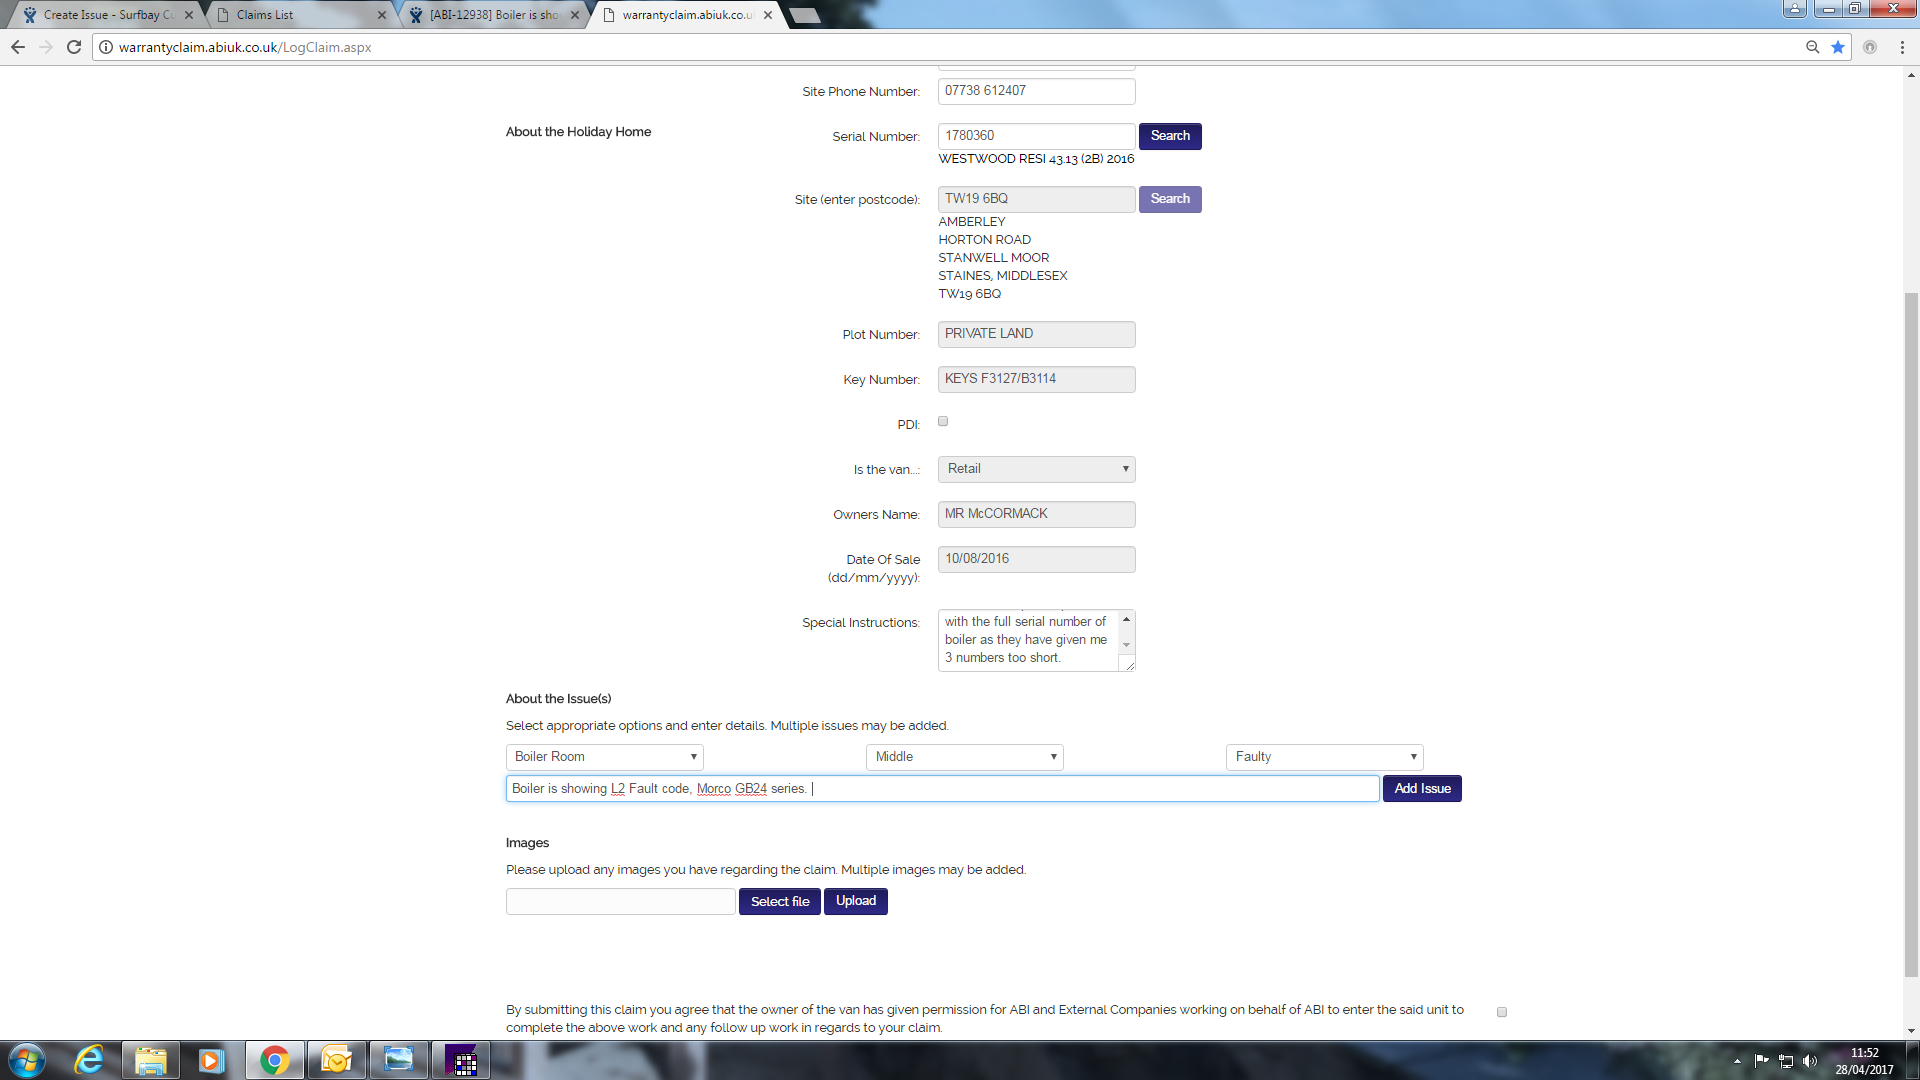Open the Chrome three-dot menu
The image size is (1920, 1080).
pos(1902,47)
